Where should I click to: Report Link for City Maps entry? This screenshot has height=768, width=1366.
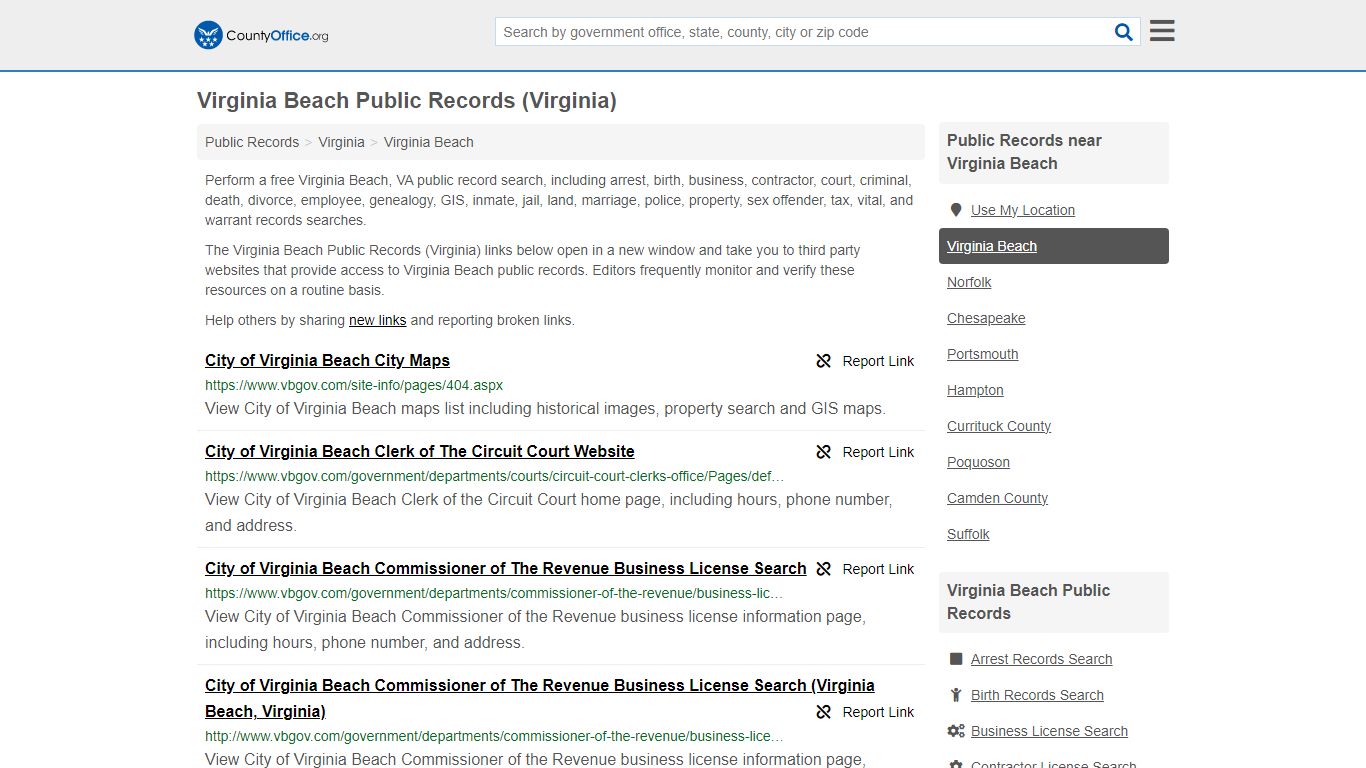click(878, 361)
